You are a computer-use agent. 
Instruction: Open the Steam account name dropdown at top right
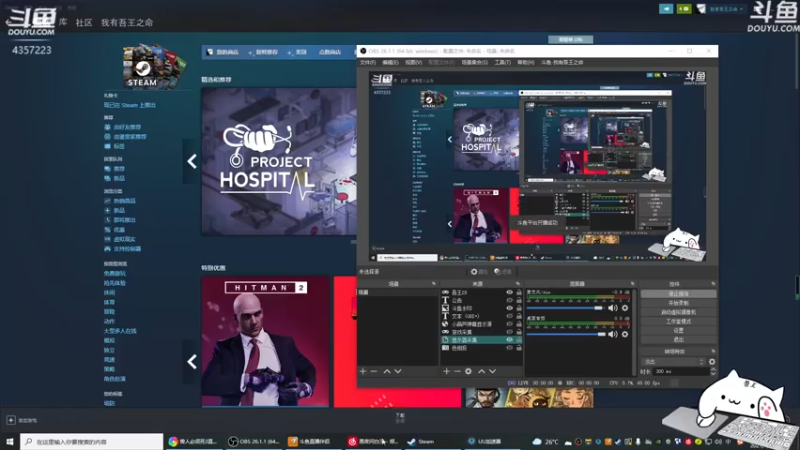pos(726,9)
